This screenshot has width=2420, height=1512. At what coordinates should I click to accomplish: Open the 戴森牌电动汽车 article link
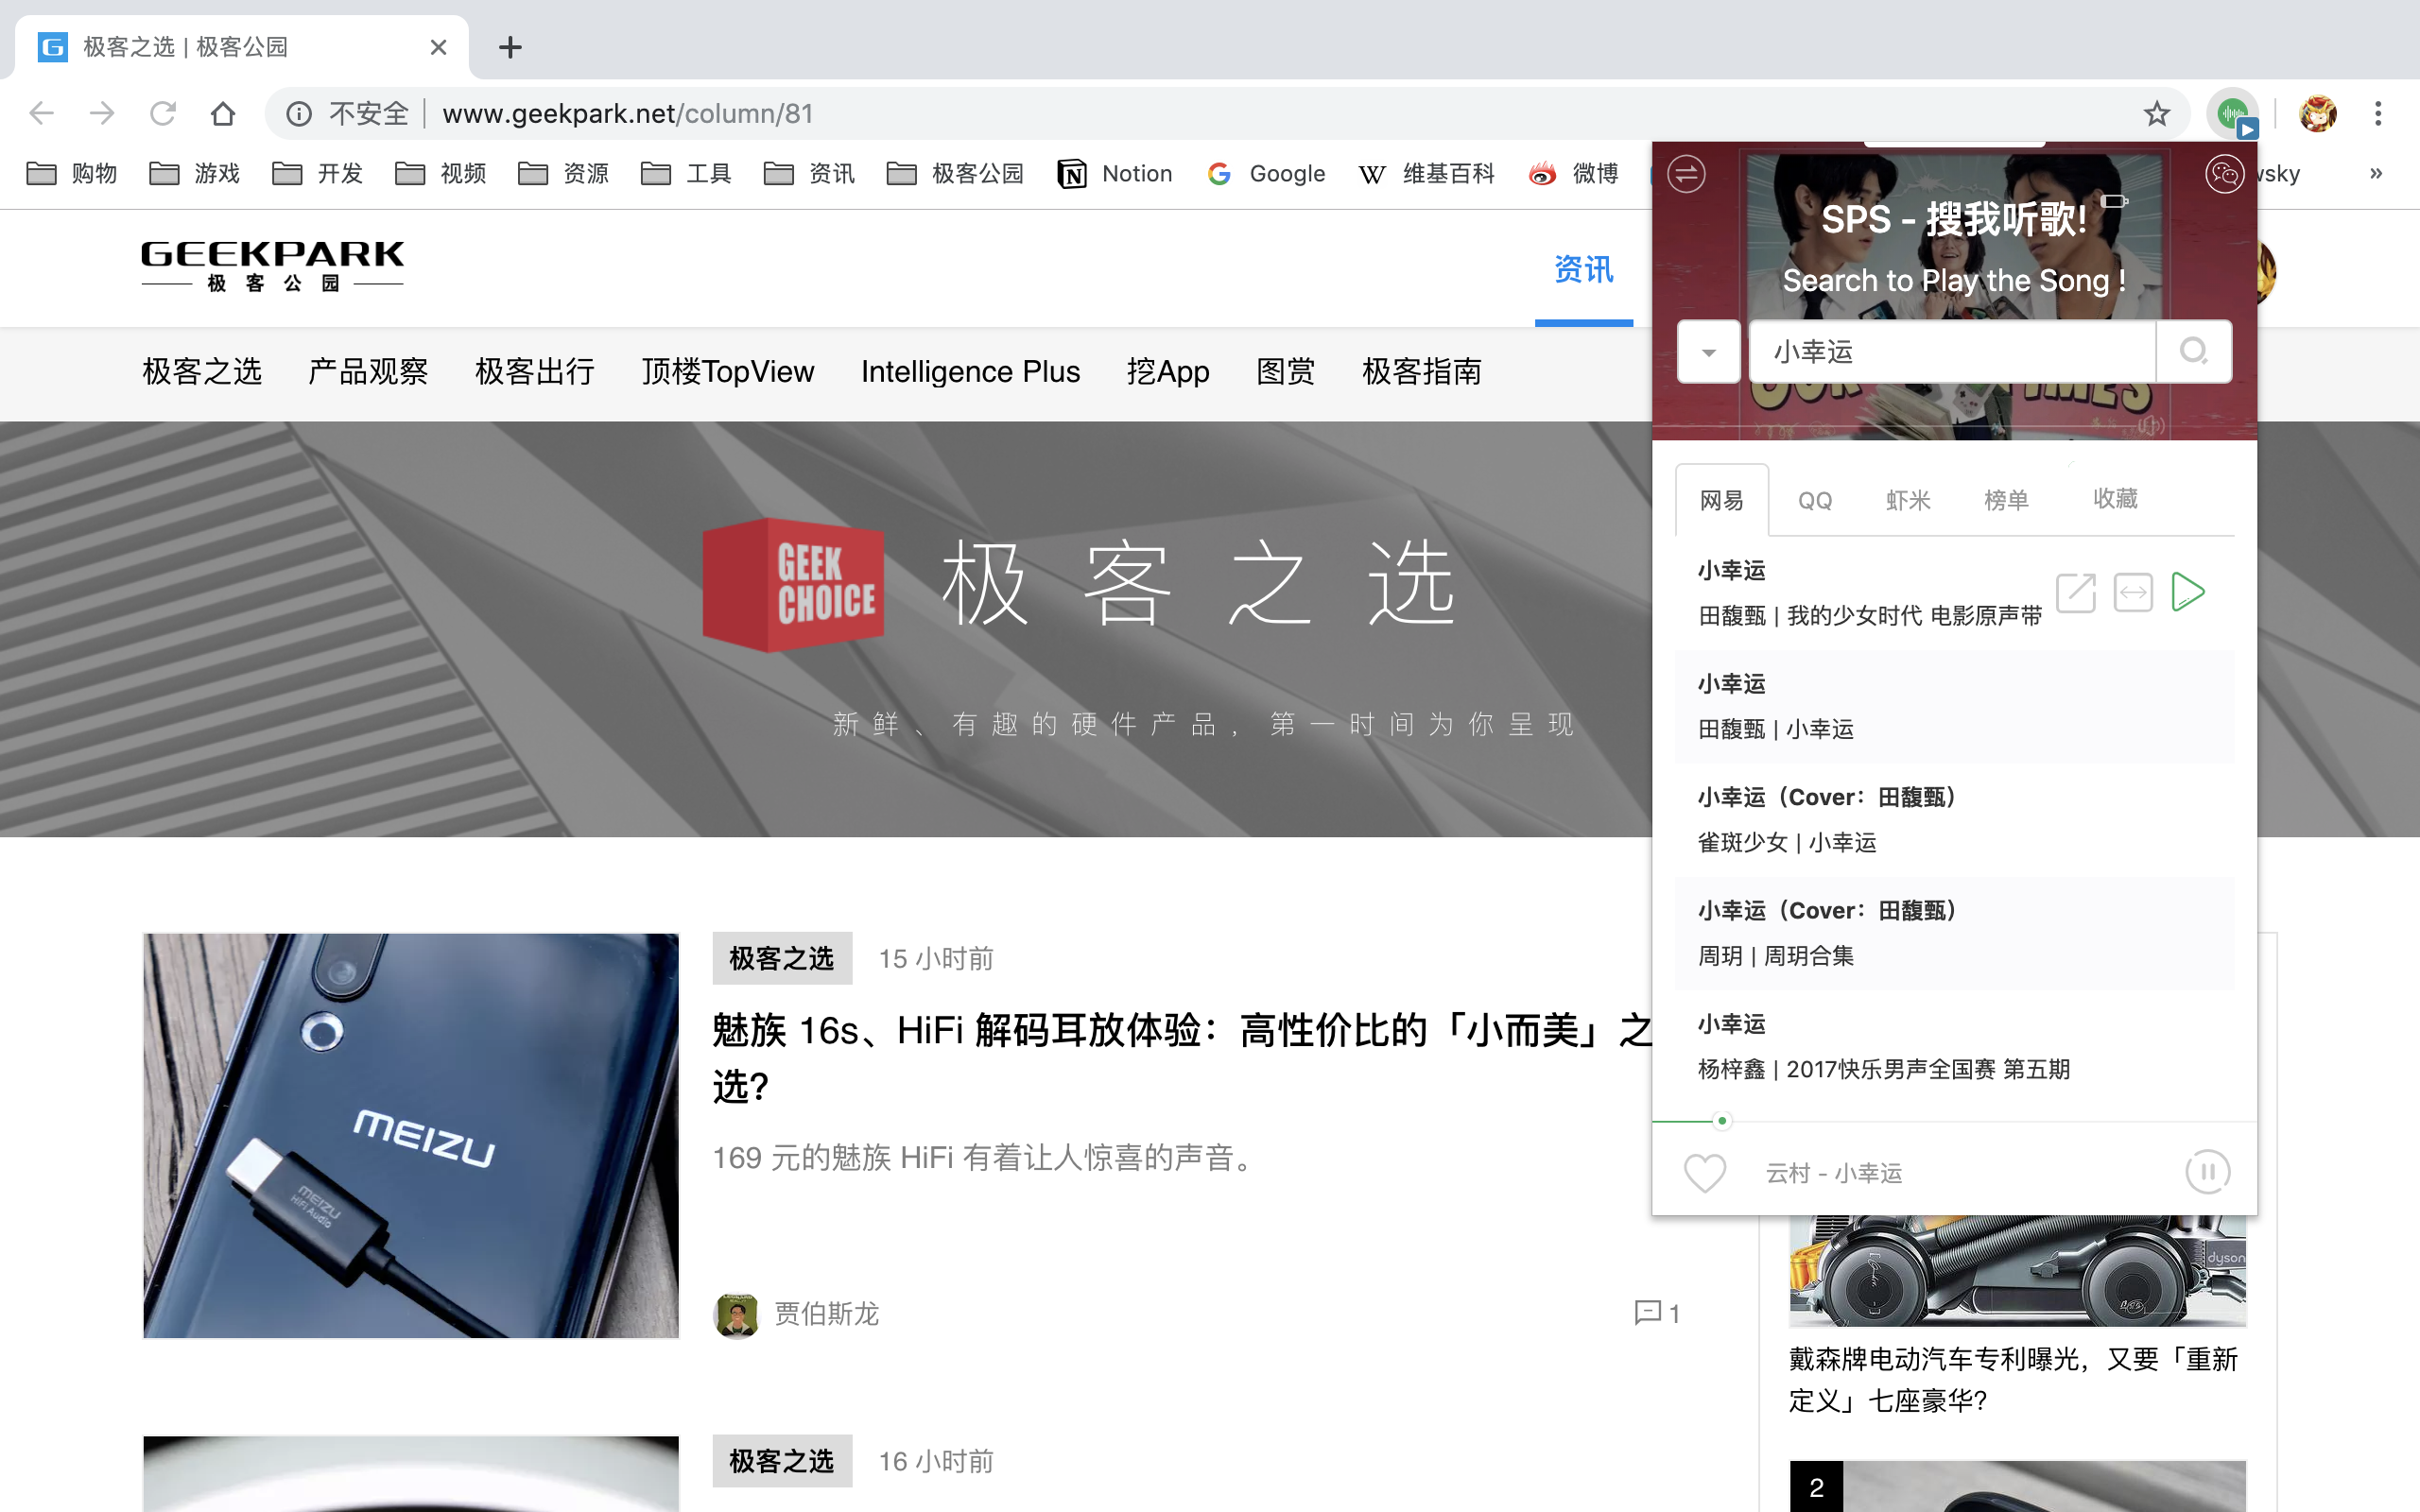(2013, 1379)
